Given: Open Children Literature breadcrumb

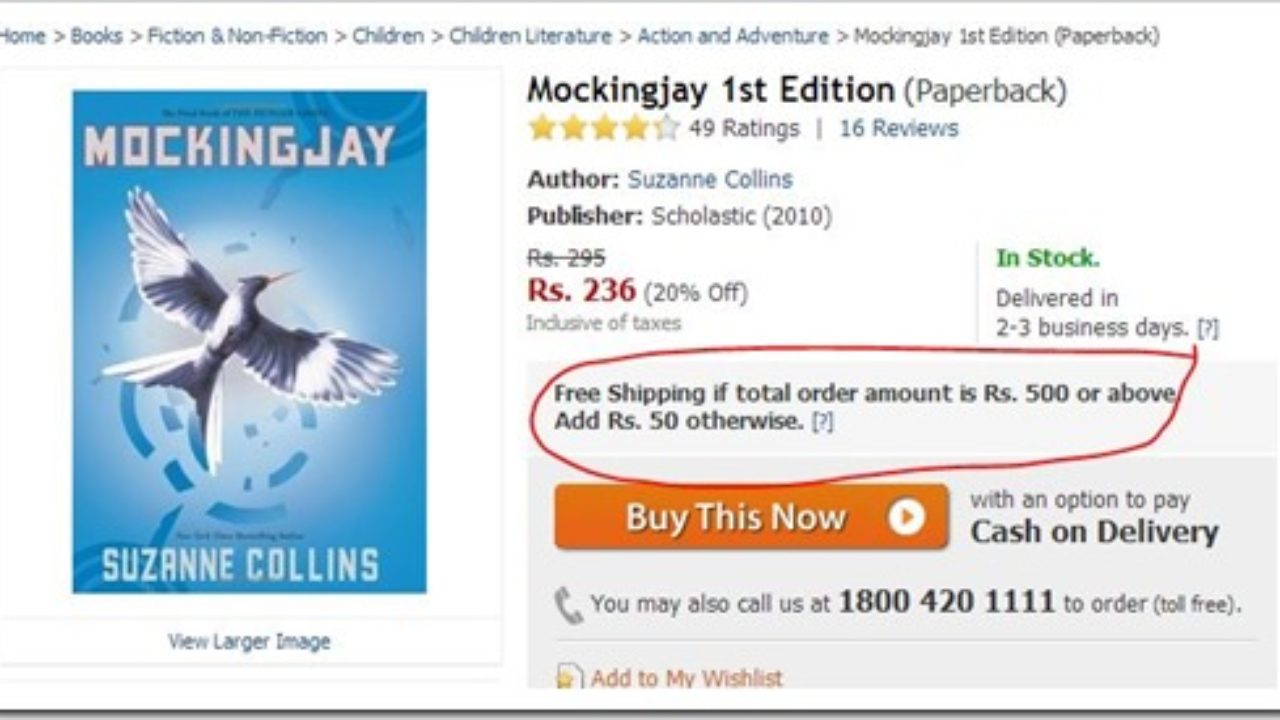Looking at the screenshot, I should click(530, 36).
